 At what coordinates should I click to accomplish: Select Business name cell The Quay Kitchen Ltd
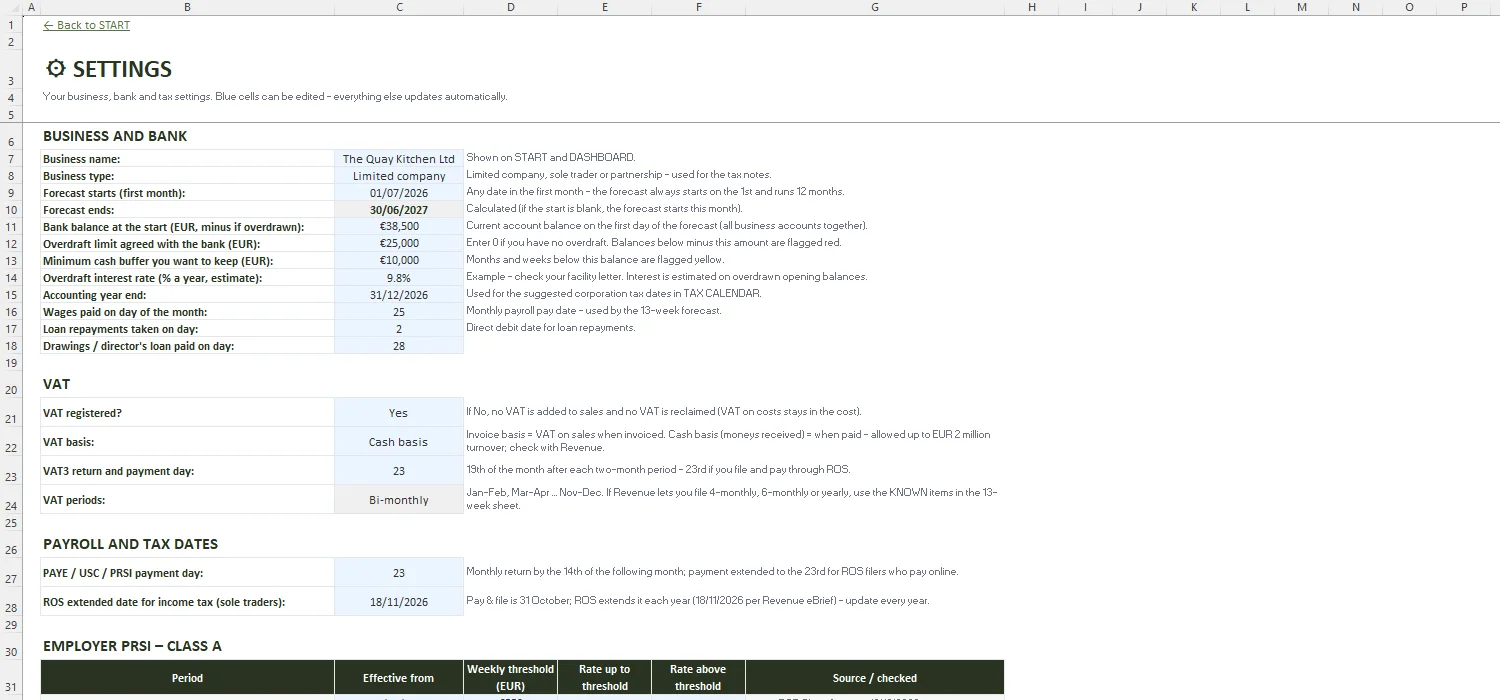[399, 159]
